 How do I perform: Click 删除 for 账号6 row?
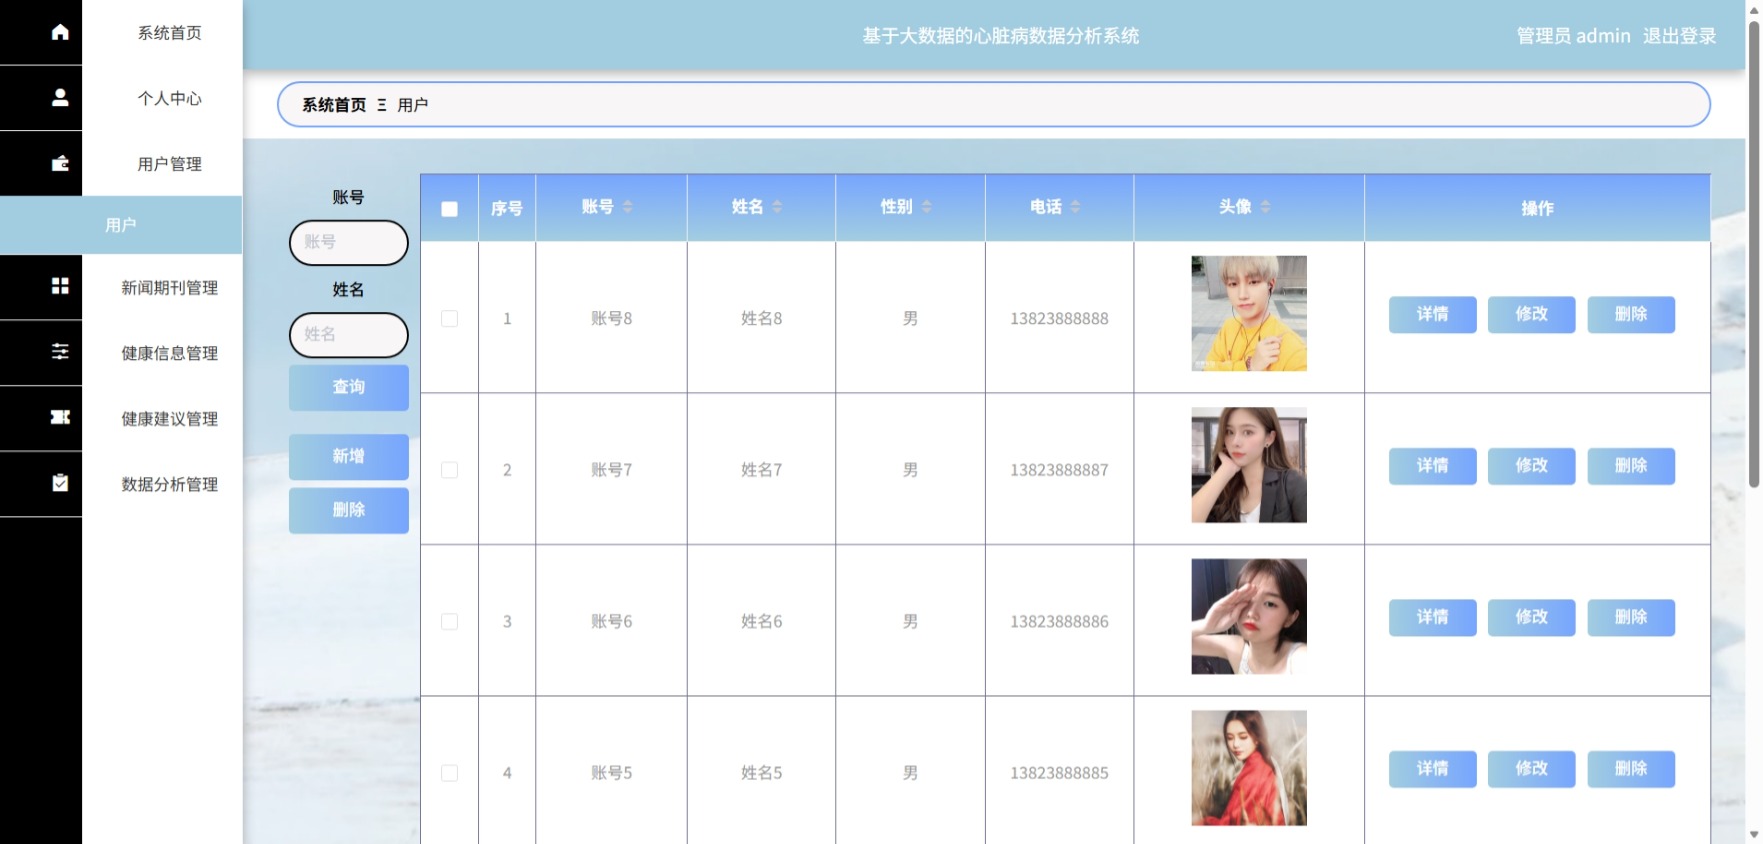pyautogui.click(x=1631, y=617)
